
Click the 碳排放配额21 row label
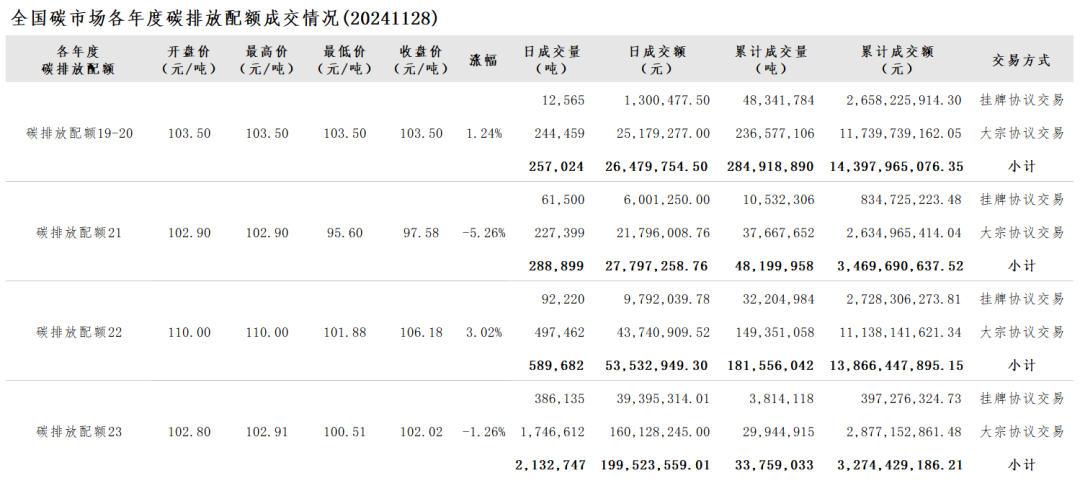(79, 233)
